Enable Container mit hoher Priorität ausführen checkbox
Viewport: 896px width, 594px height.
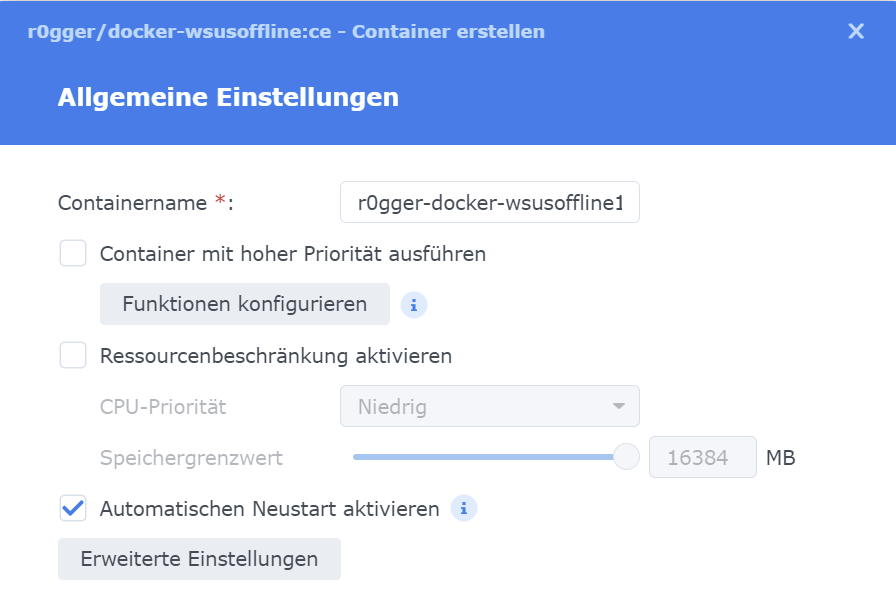[x=73, y=253]
